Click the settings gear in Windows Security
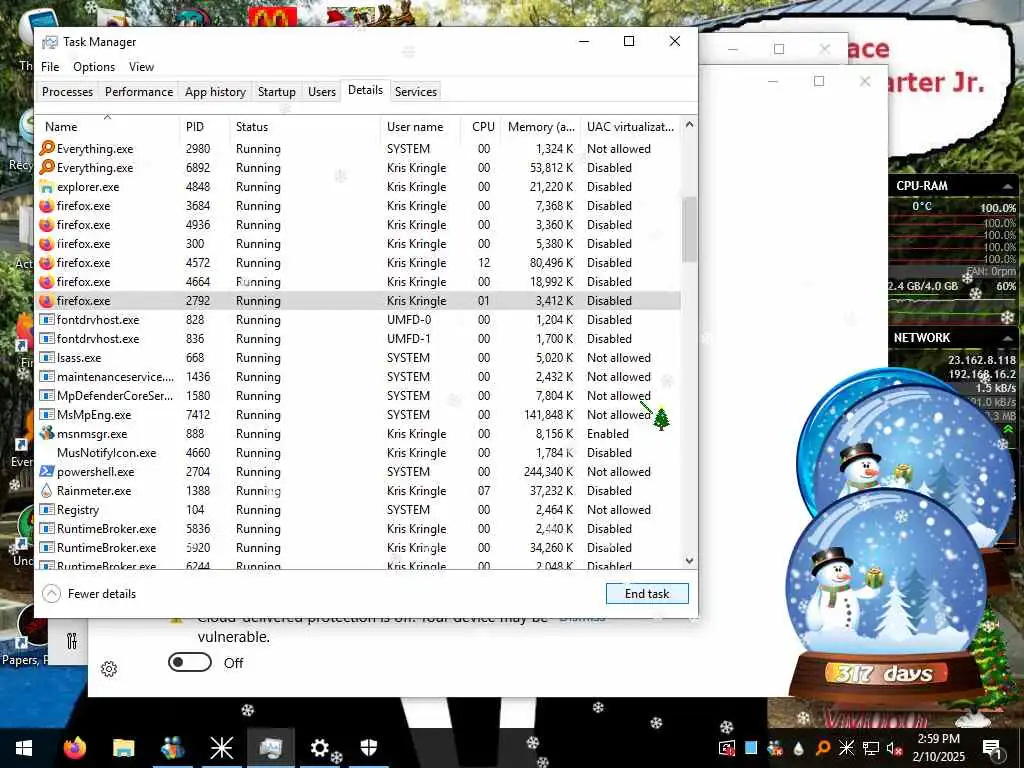The width and height of the screenshot is (1024, 768). tap(109, 669)
